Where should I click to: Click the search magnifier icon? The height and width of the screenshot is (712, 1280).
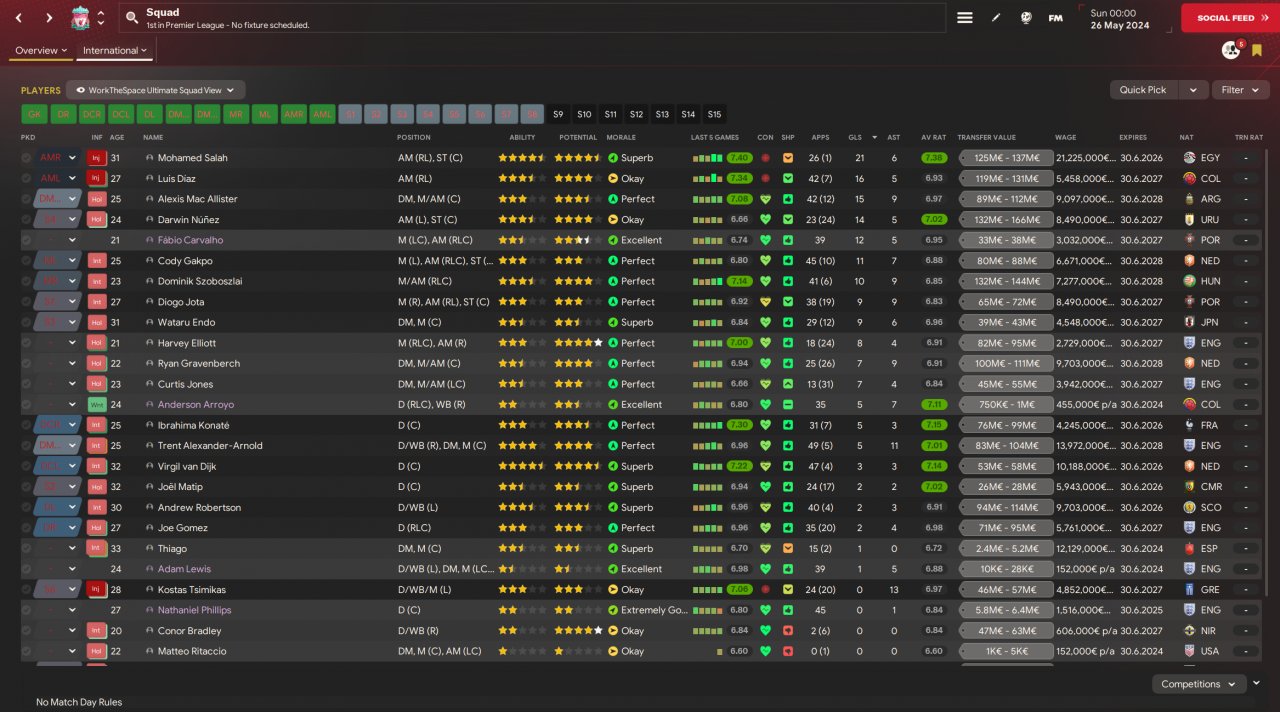(131, 18)
